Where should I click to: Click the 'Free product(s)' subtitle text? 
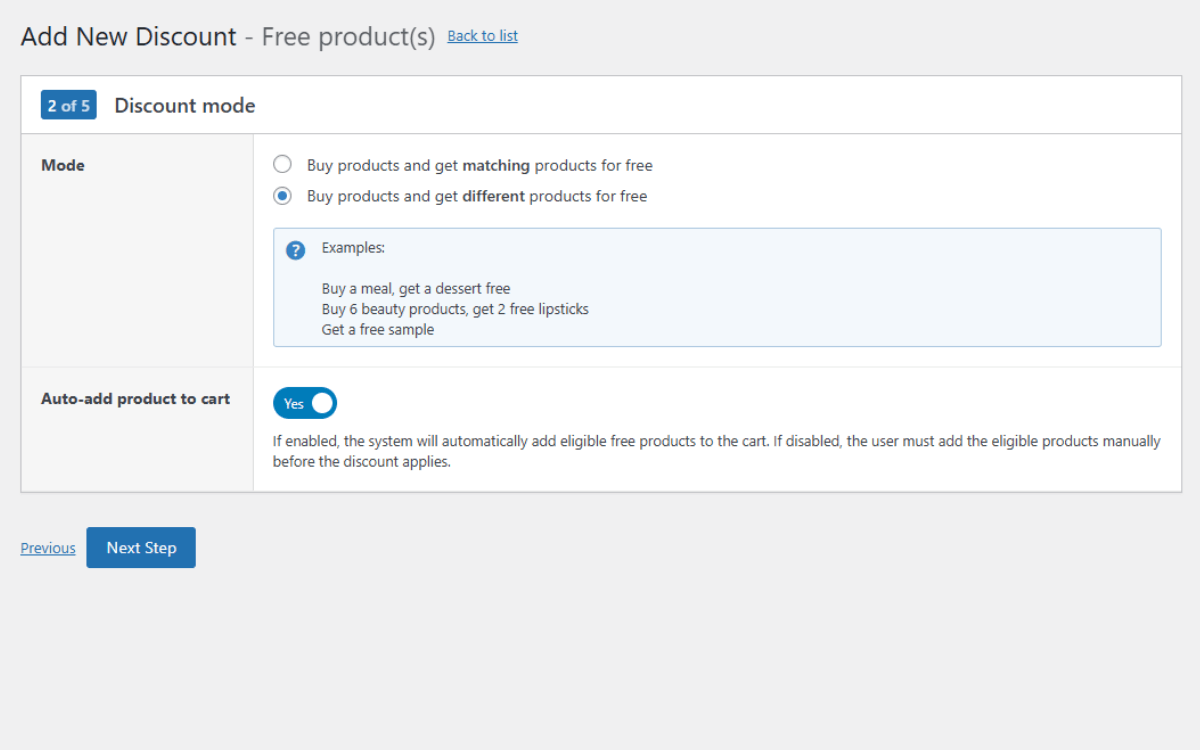point(348,37)
